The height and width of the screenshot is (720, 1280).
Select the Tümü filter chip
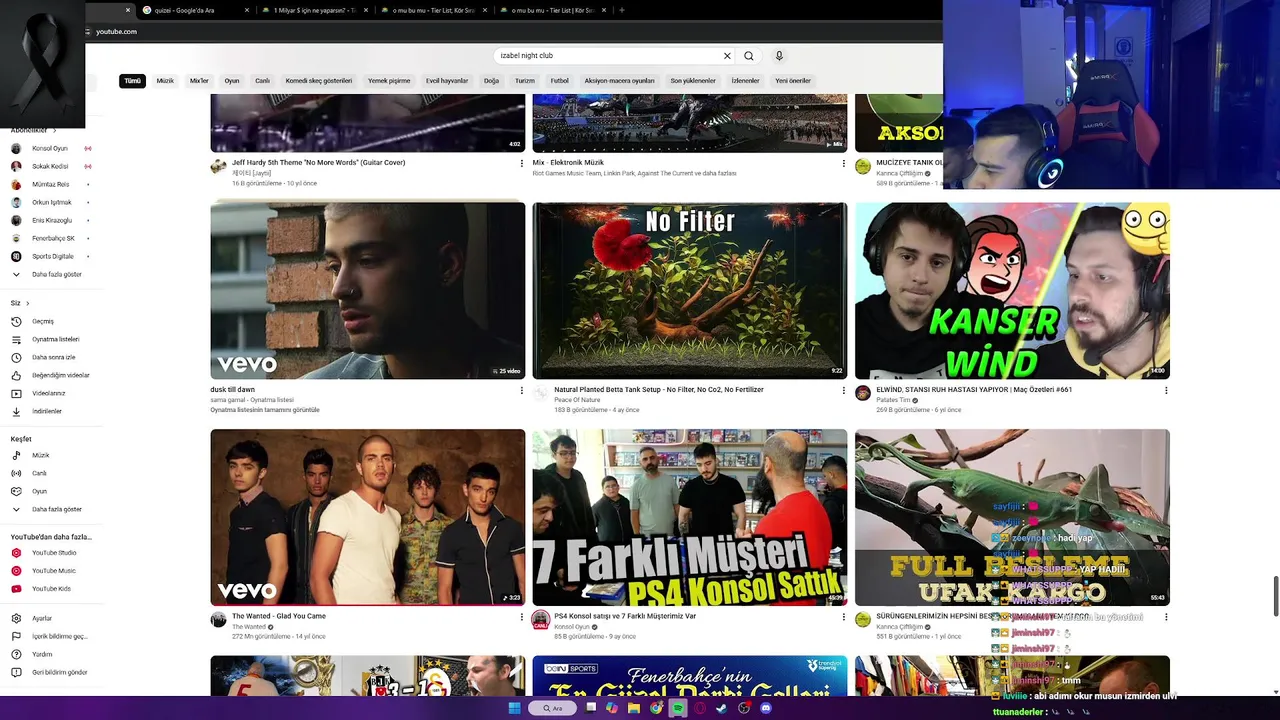click(x=132, y=81)
